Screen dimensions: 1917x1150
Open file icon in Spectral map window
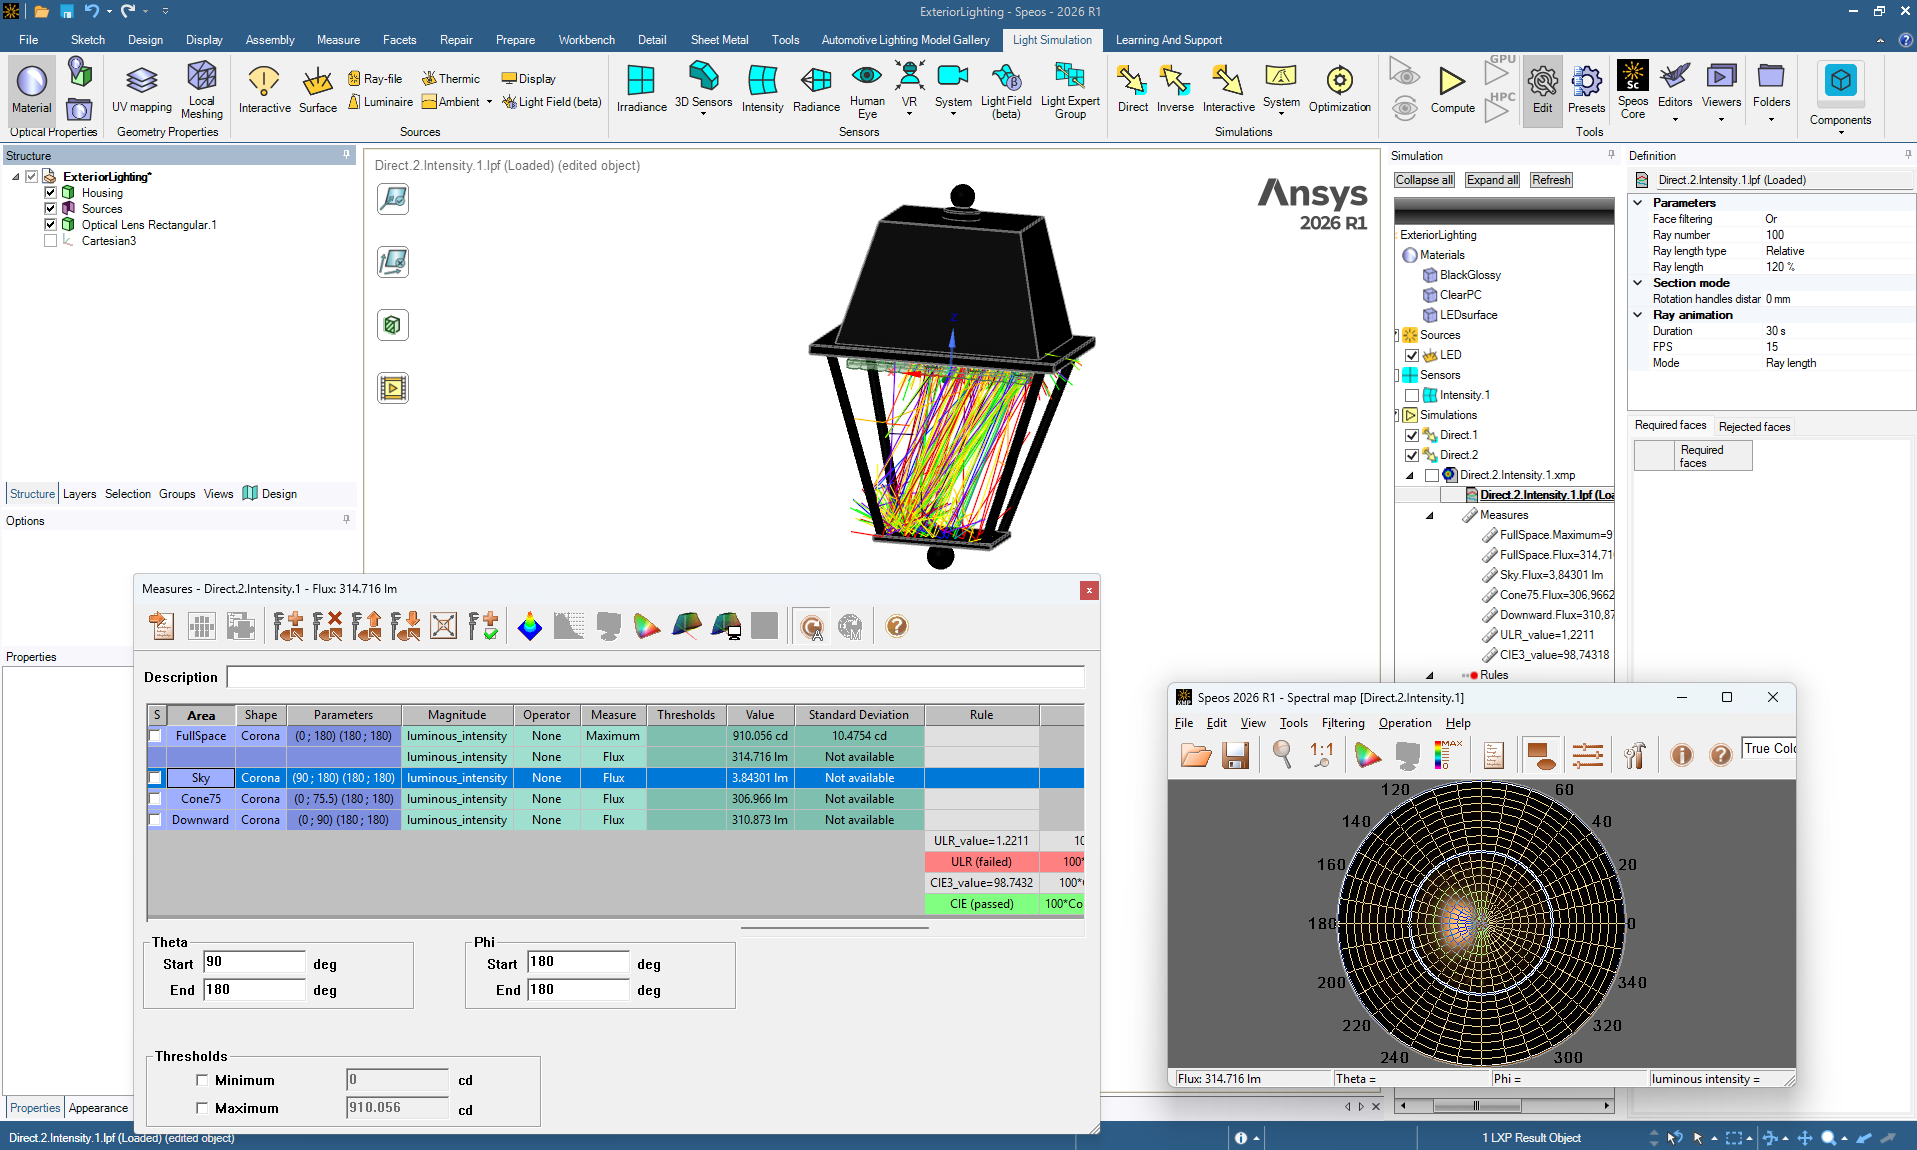click(x=1196, y=755)
